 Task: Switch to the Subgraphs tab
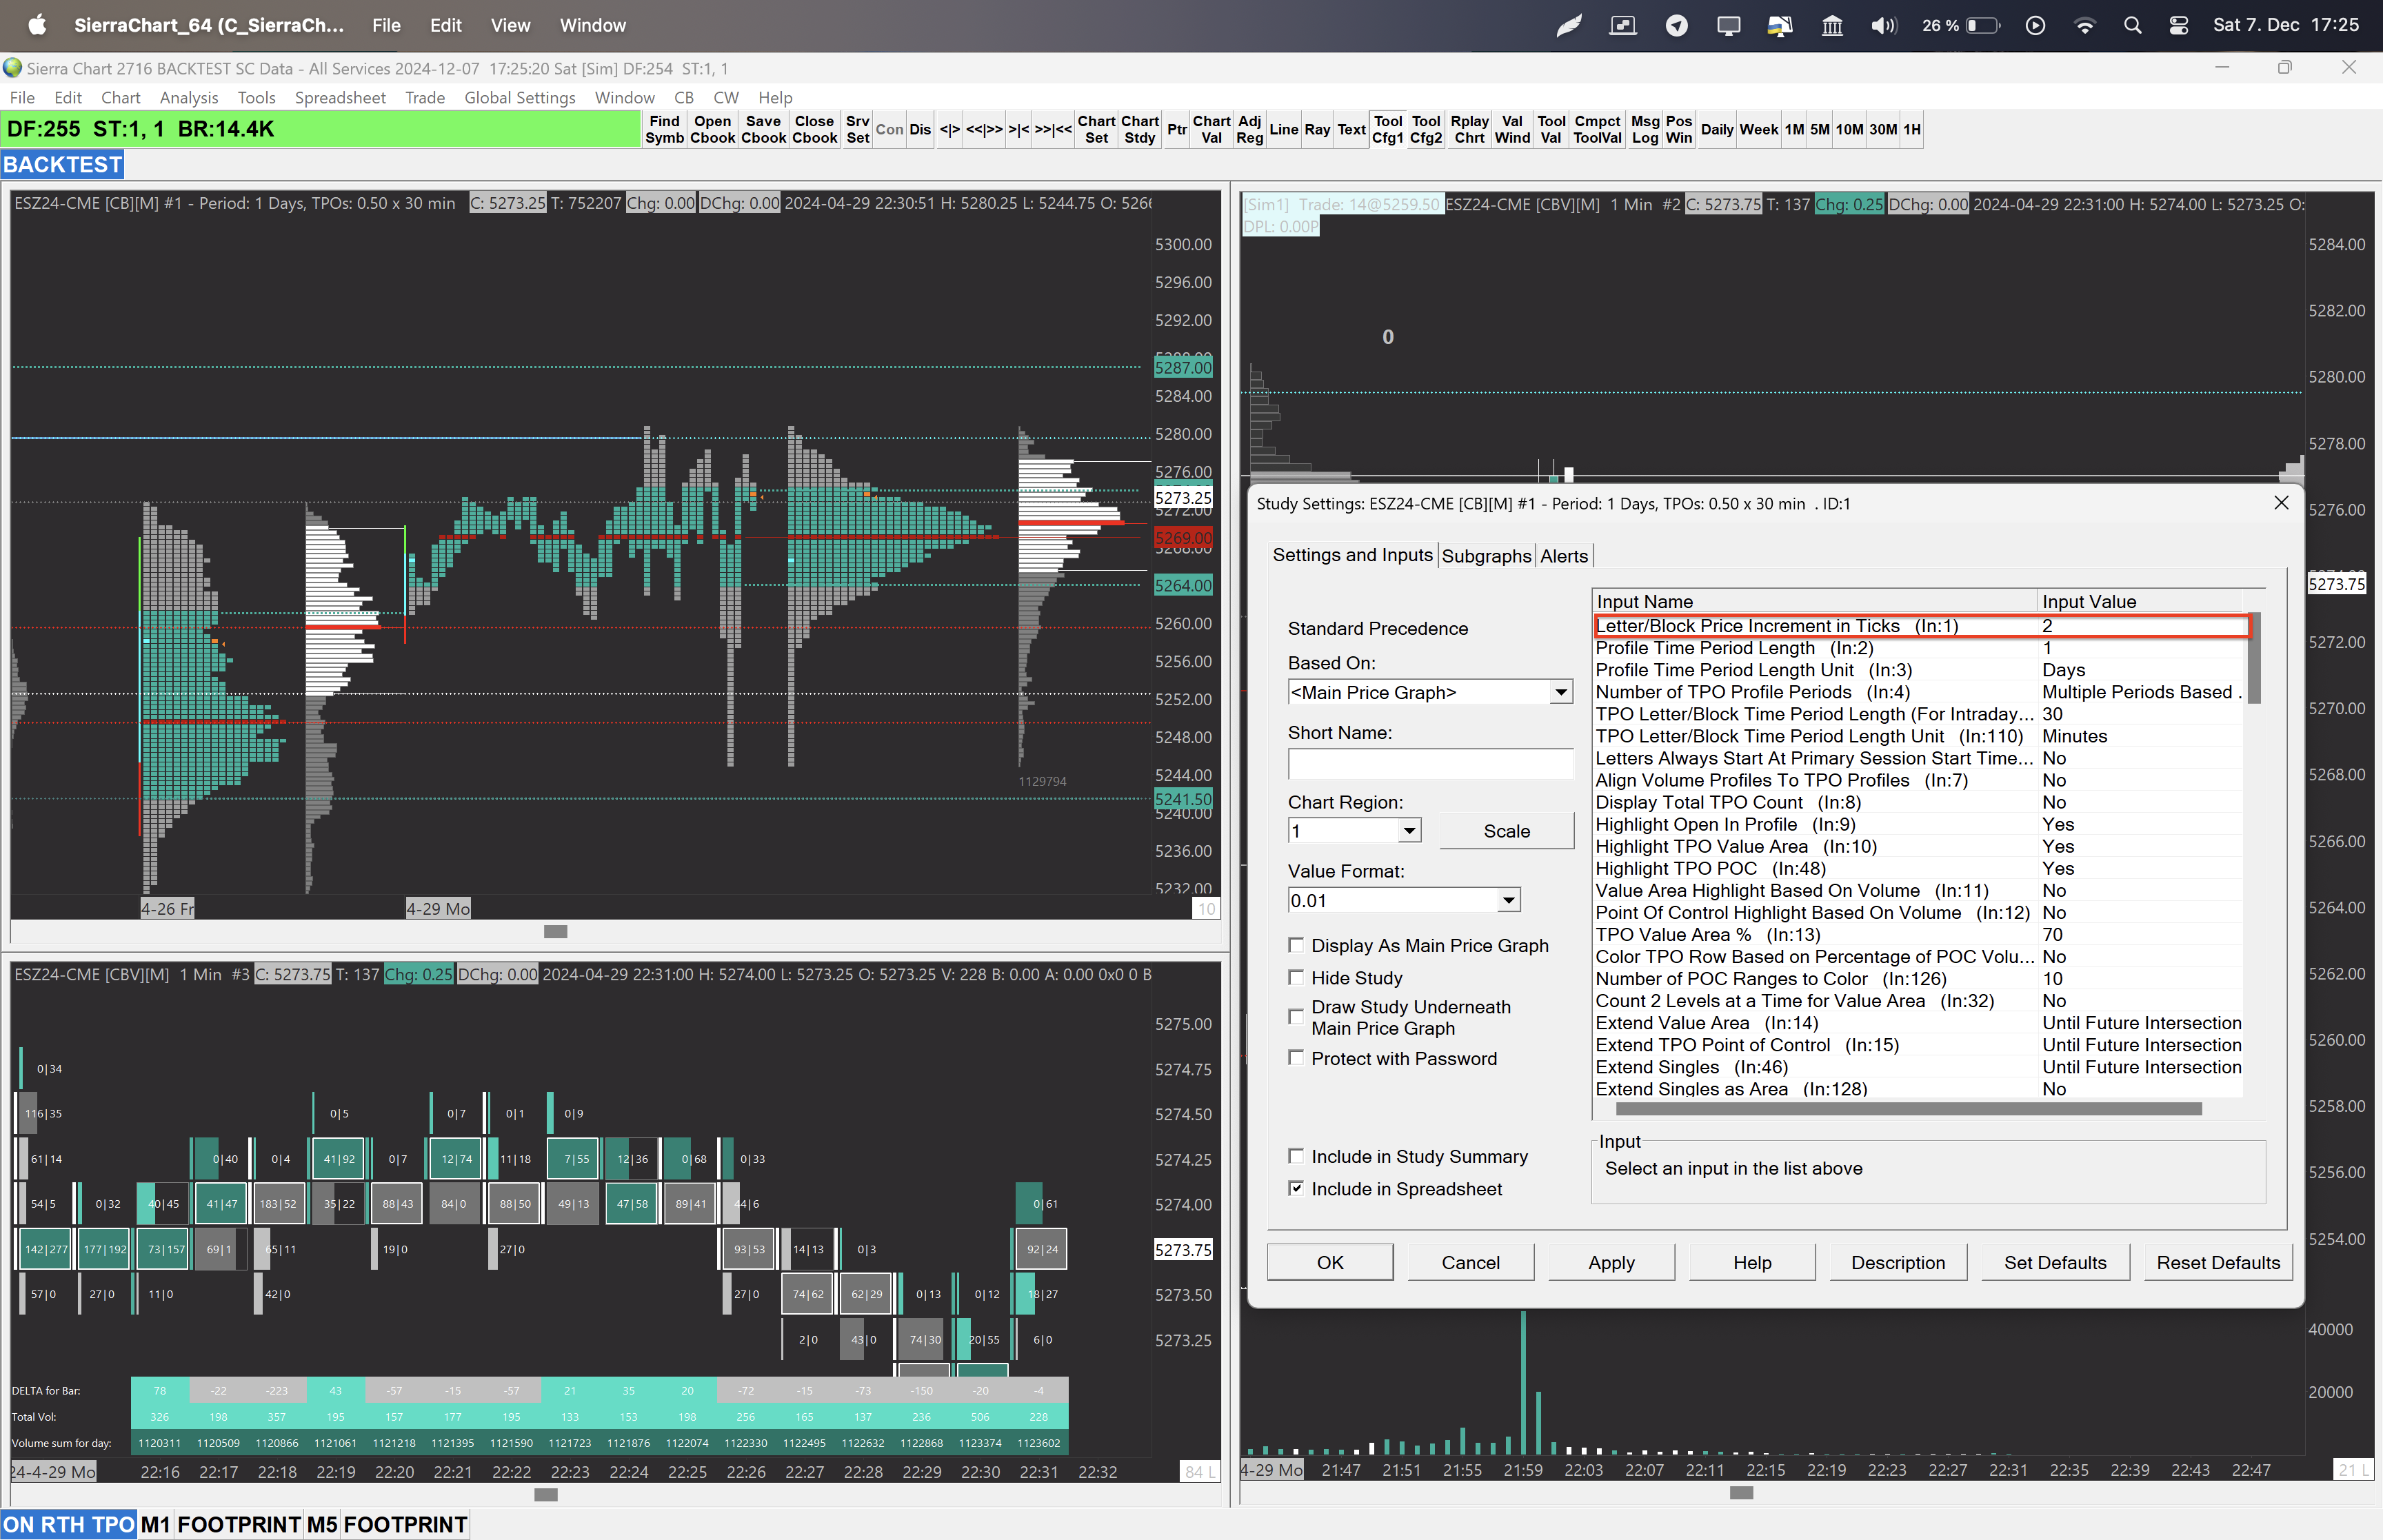point(1486,556)
